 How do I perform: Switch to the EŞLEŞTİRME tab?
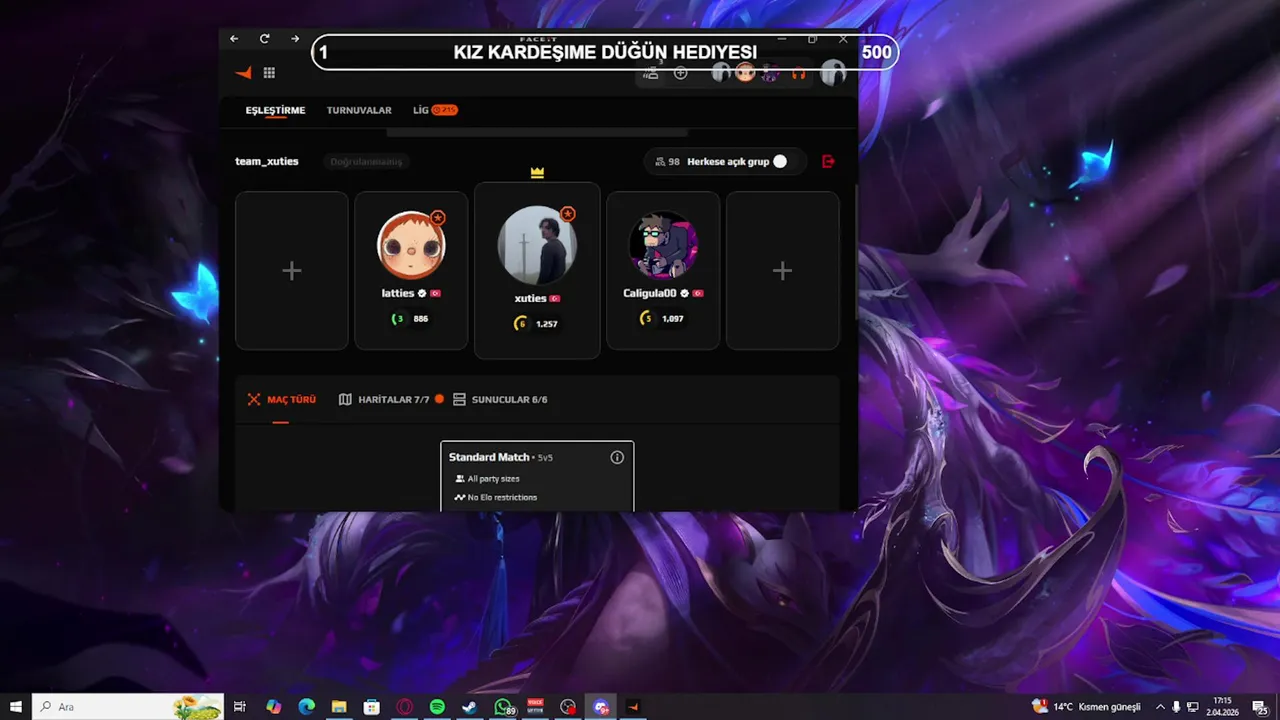coord(275,110)
